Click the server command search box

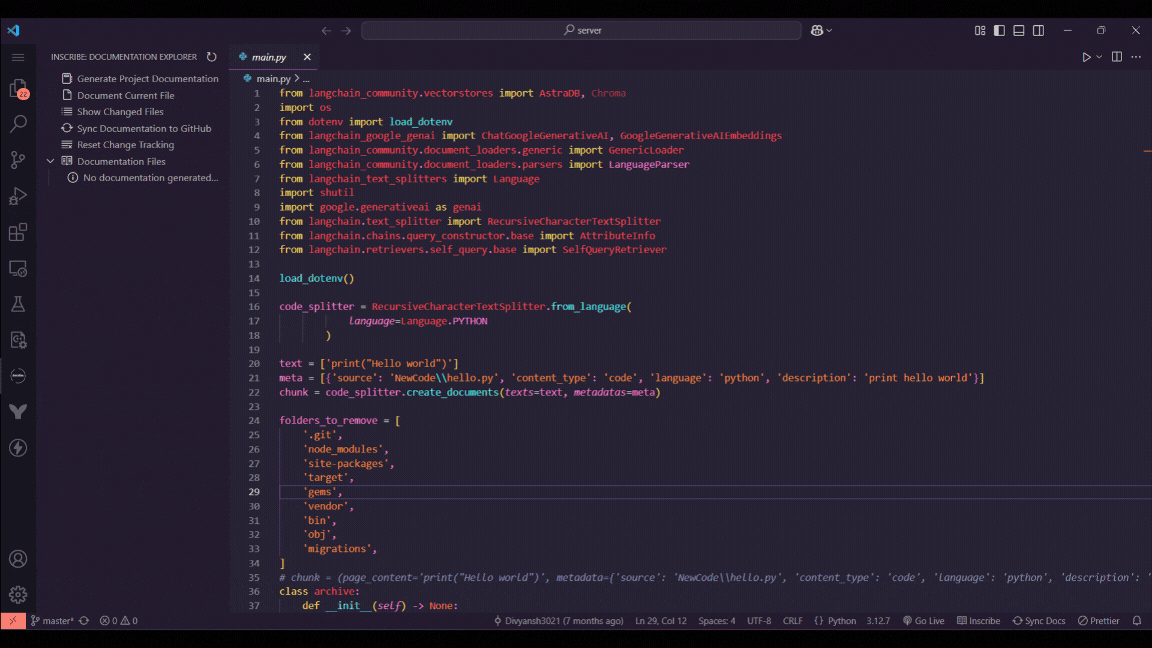coord(581,30)
